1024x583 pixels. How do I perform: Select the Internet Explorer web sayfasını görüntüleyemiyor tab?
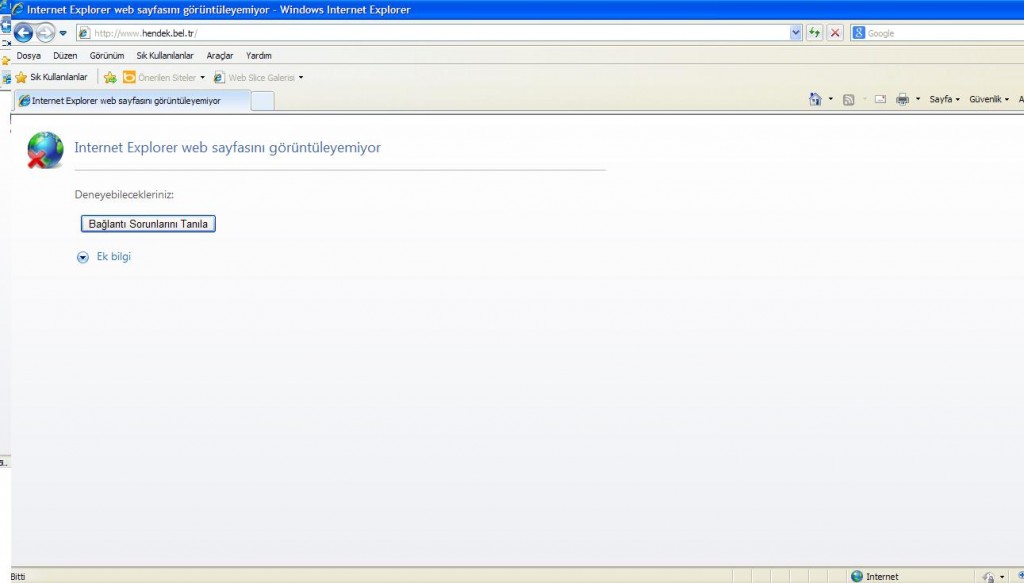tap(132, 101)
